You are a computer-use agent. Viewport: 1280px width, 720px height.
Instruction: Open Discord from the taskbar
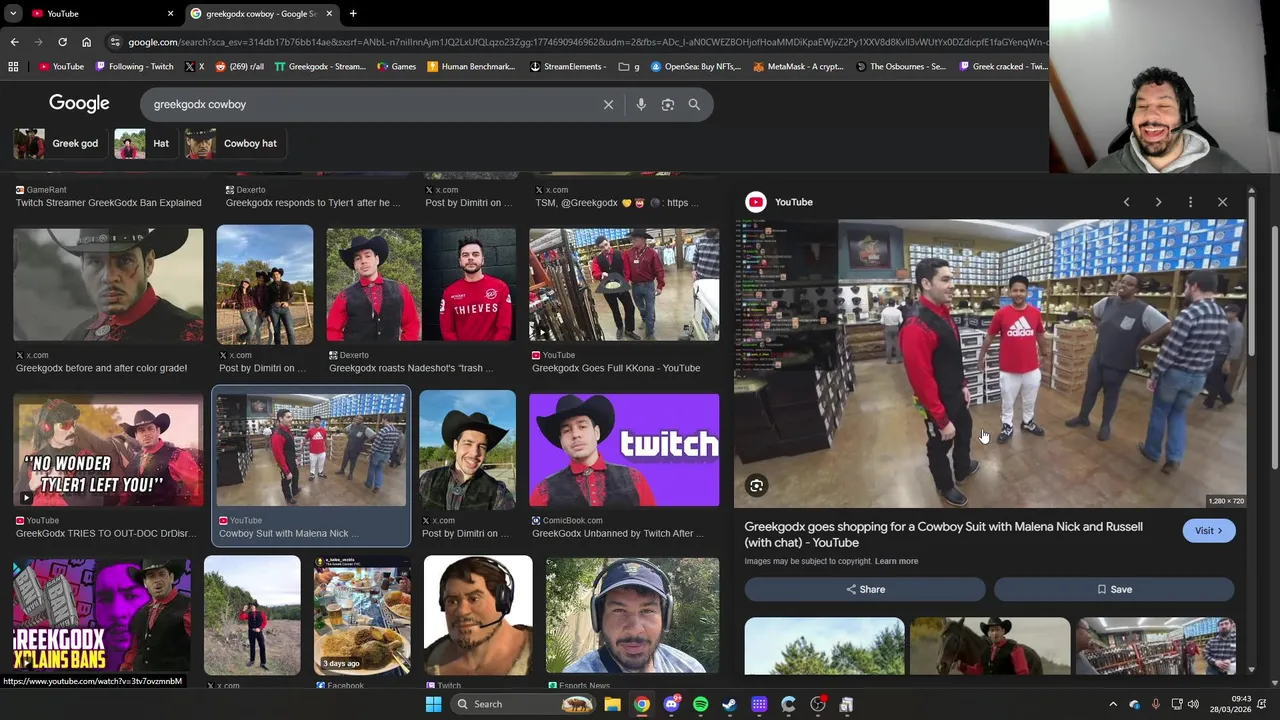pos(671,704)
